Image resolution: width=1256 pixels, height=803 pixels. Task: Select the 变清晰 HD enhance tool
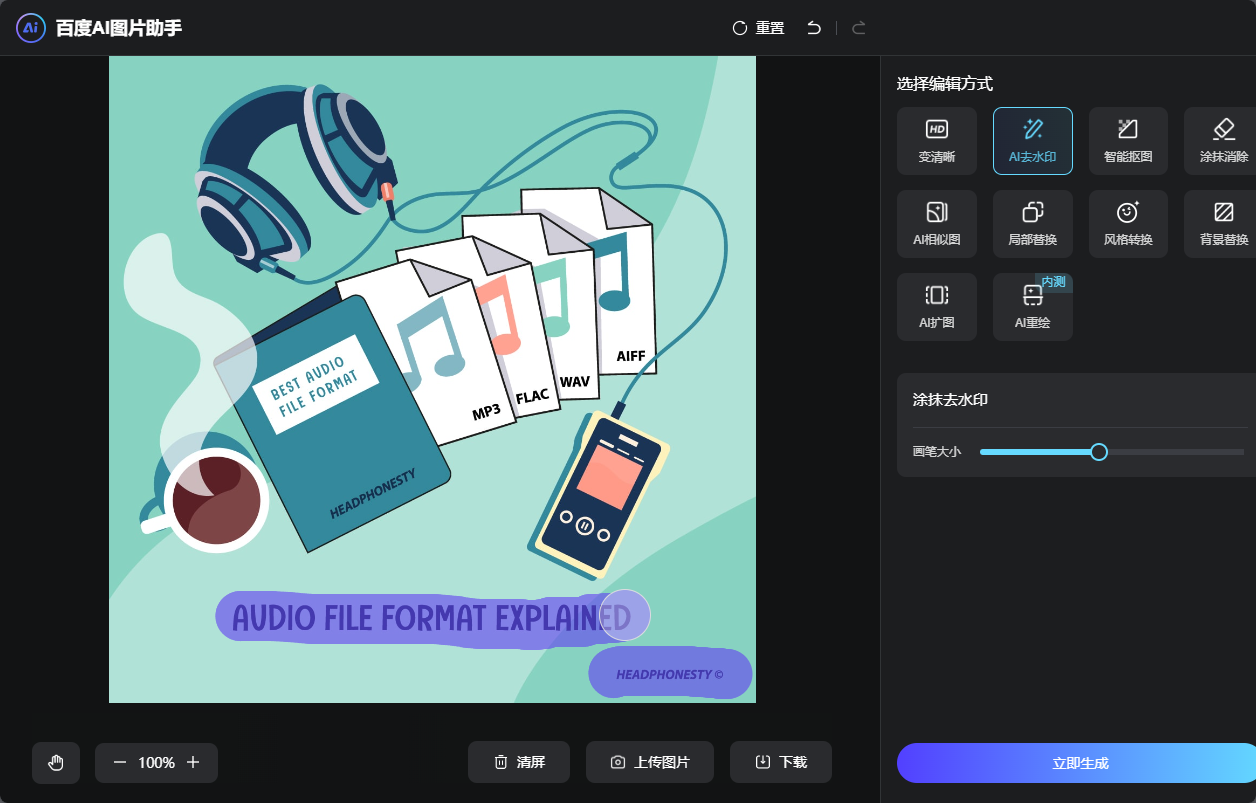tap(936, 141)
